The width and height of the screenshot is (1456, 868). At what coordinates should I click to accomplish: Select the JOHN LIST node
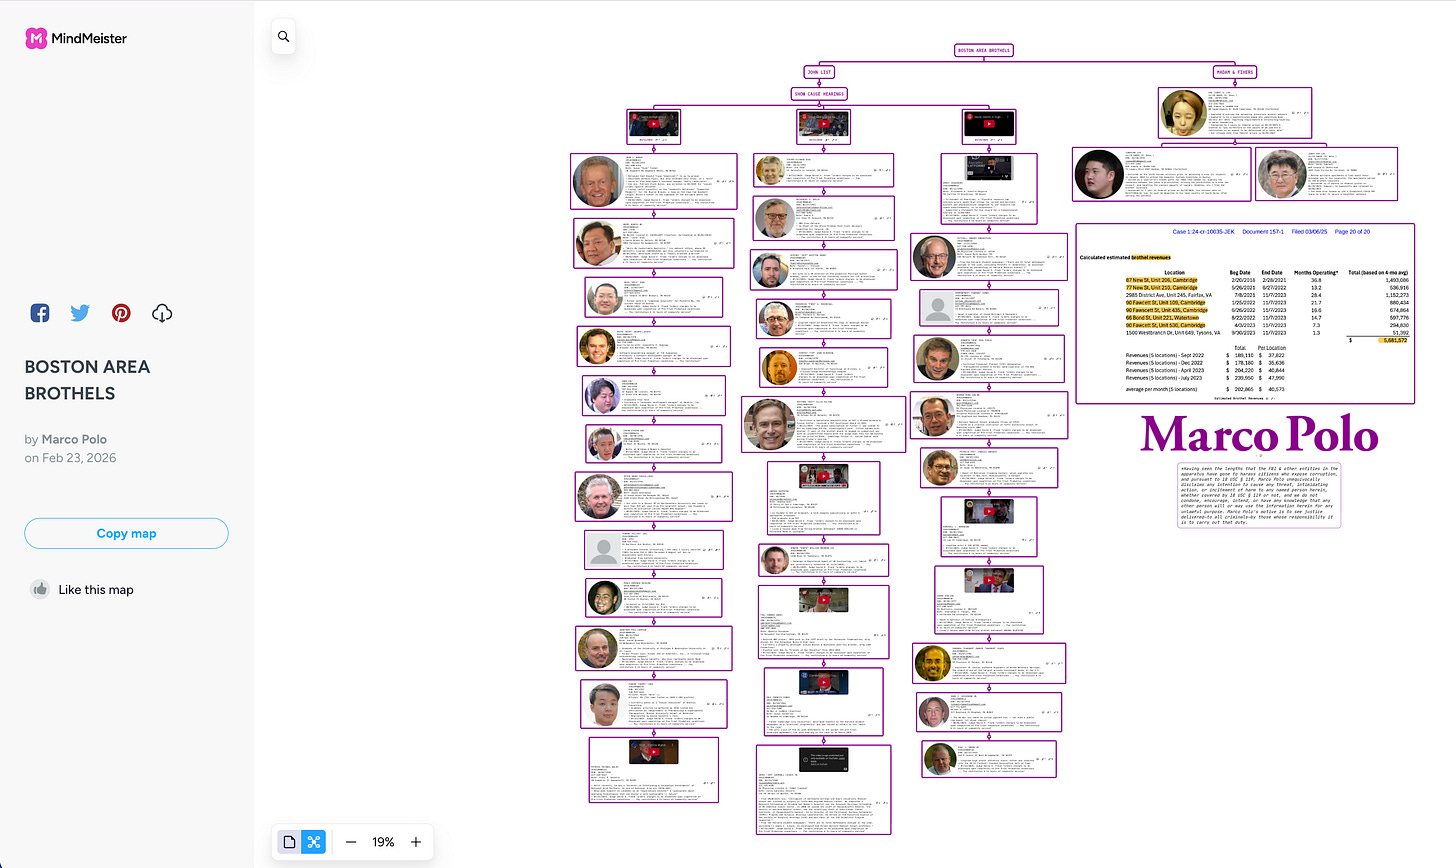coord(819,72)
